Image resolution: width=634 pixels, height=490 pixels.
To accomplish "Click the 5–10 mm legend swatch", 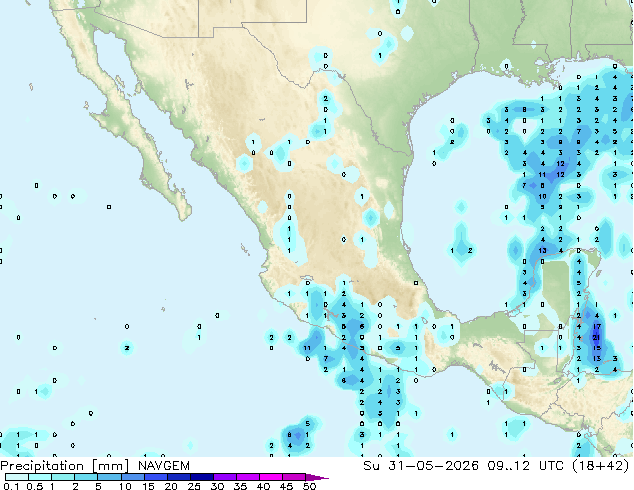I will point(109,477).
